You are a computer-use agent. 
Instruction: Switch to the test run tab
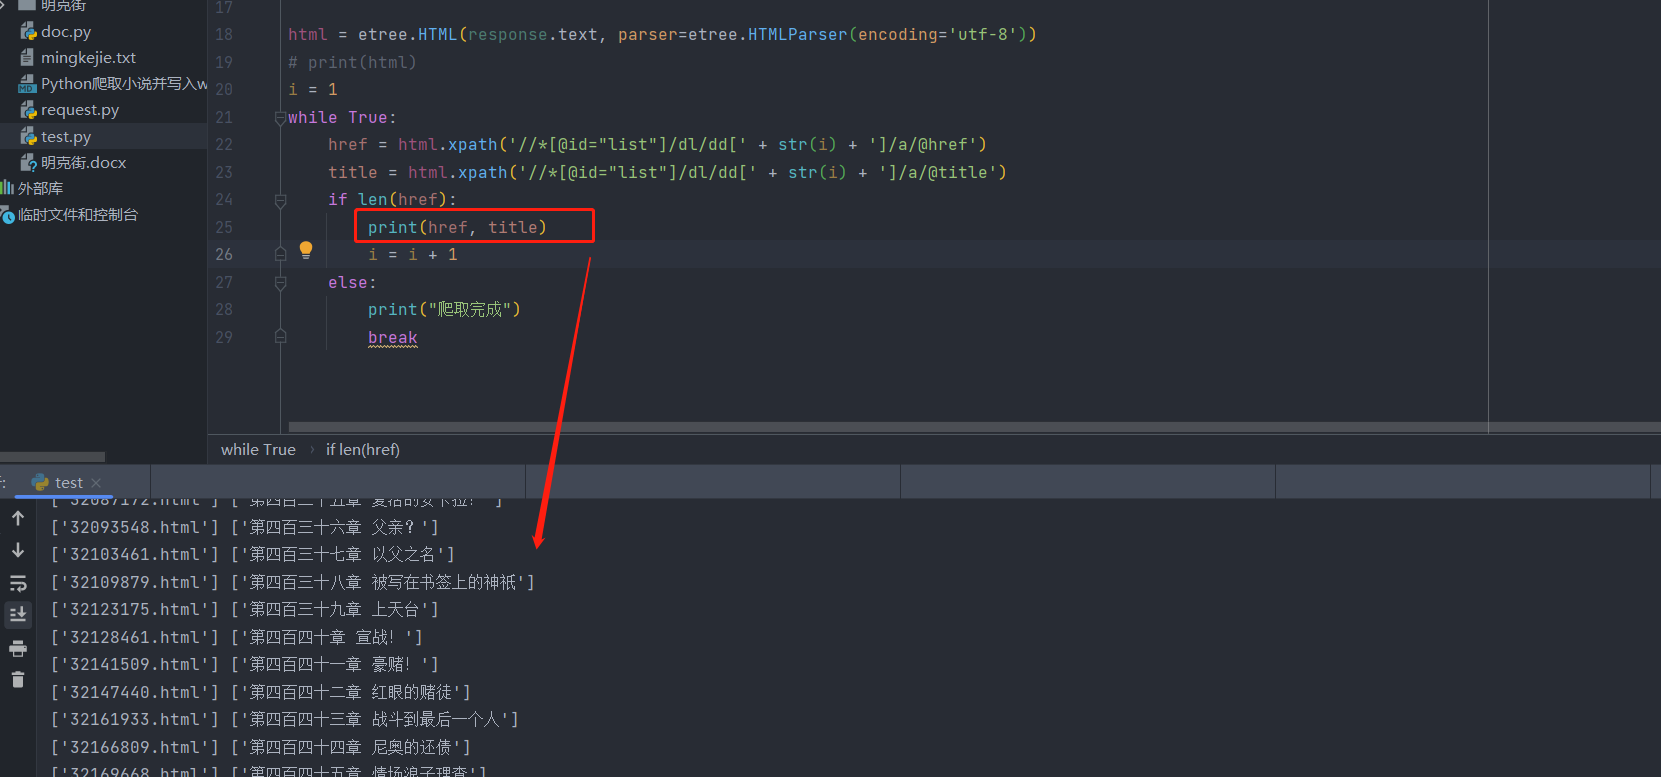point(68,483)
